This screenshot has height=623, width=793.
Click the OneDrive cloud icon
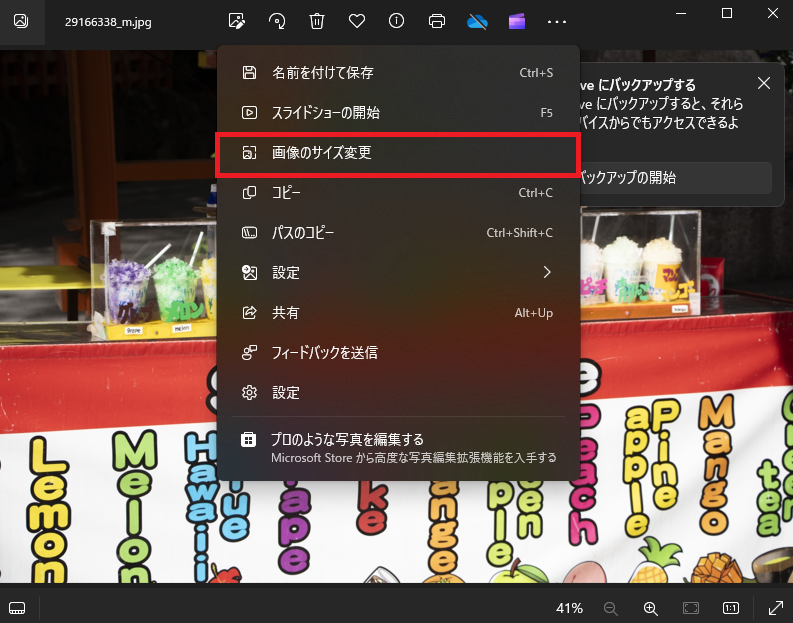(x=477, y=21)
